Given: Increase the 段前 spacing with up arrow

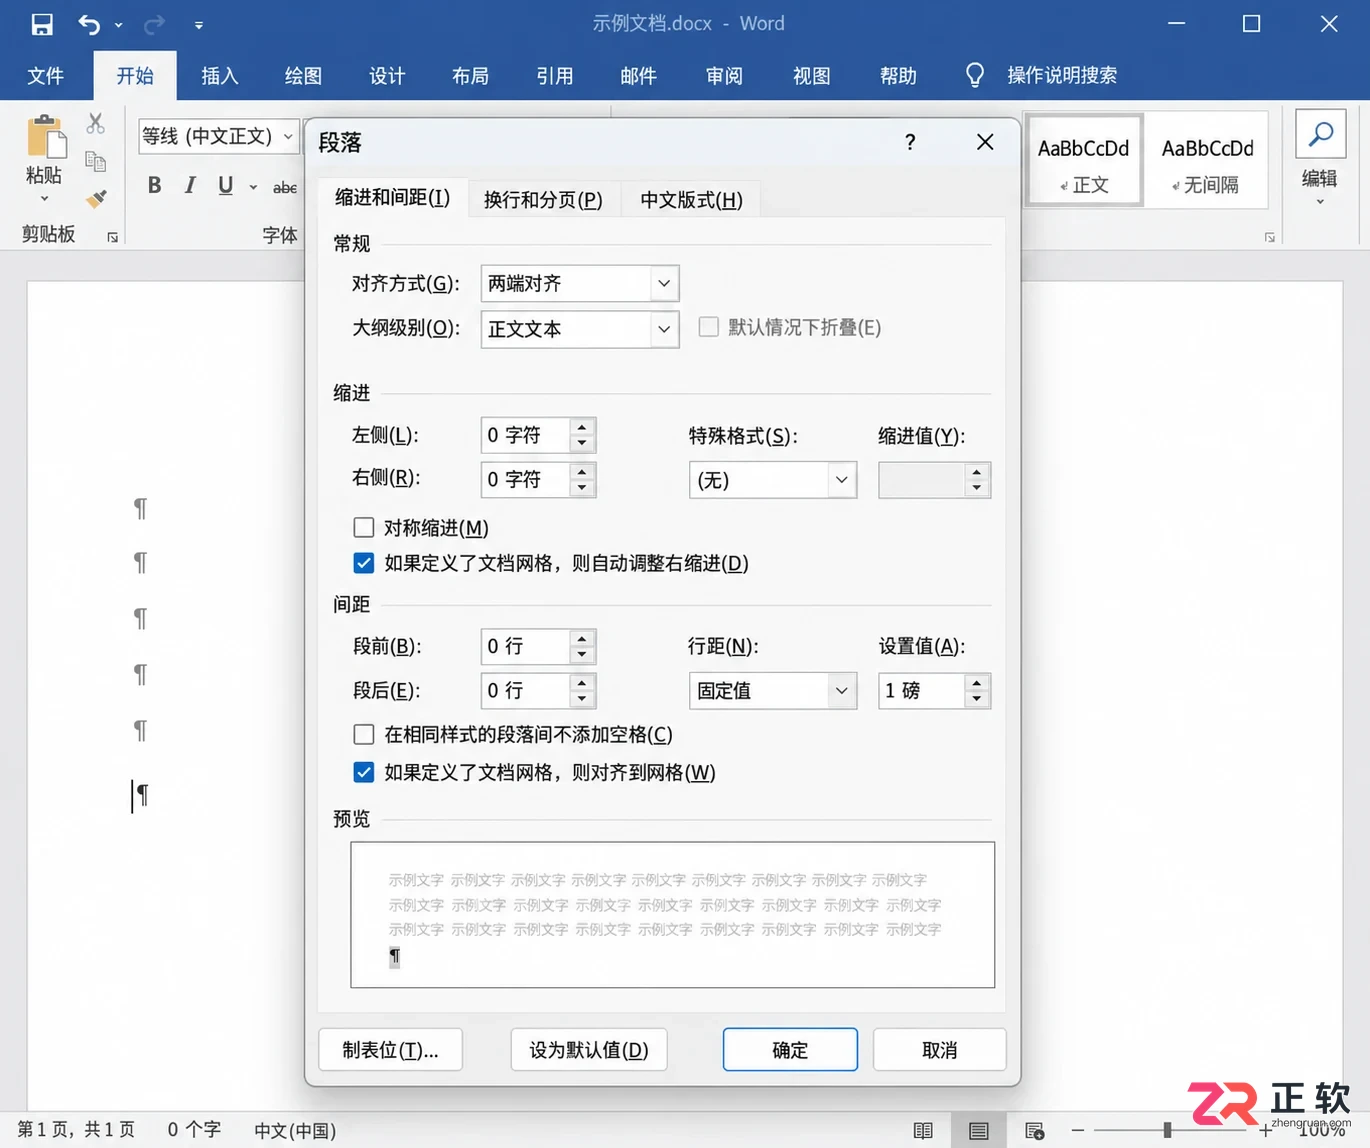Looking at the screenshot, I should click(582, 639).
